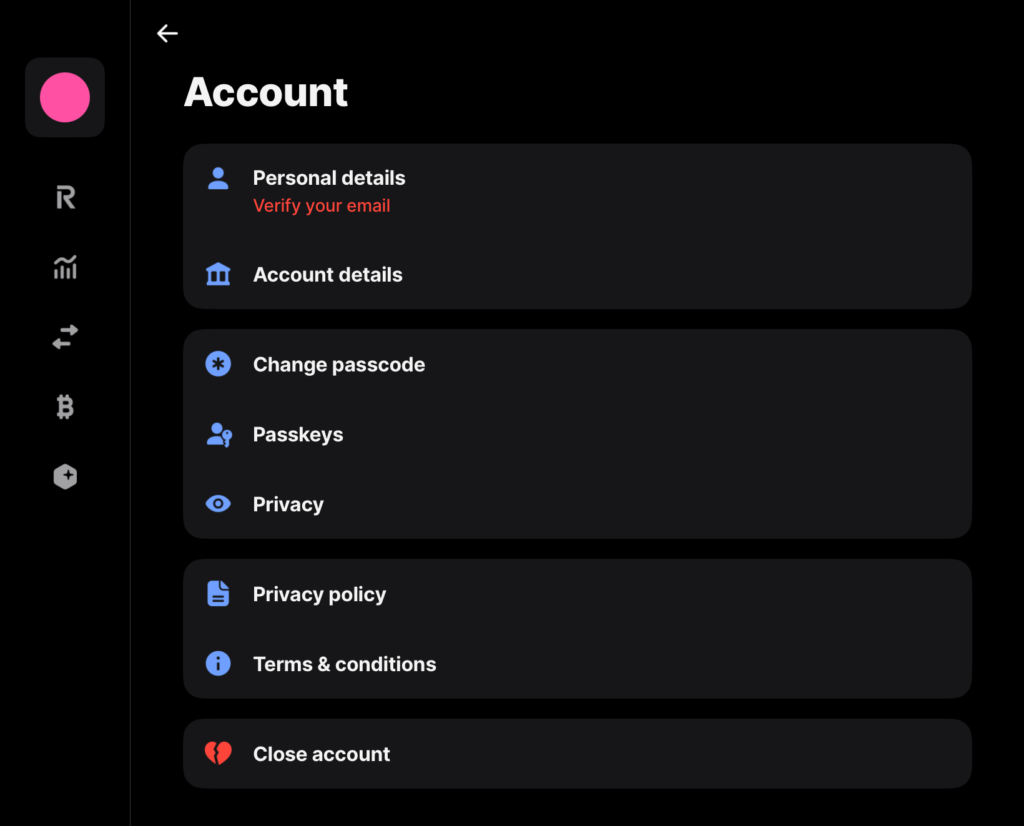Click the Account details bank icon
This screenshot has height=826, width=1024.
click(x=218, y=274)
